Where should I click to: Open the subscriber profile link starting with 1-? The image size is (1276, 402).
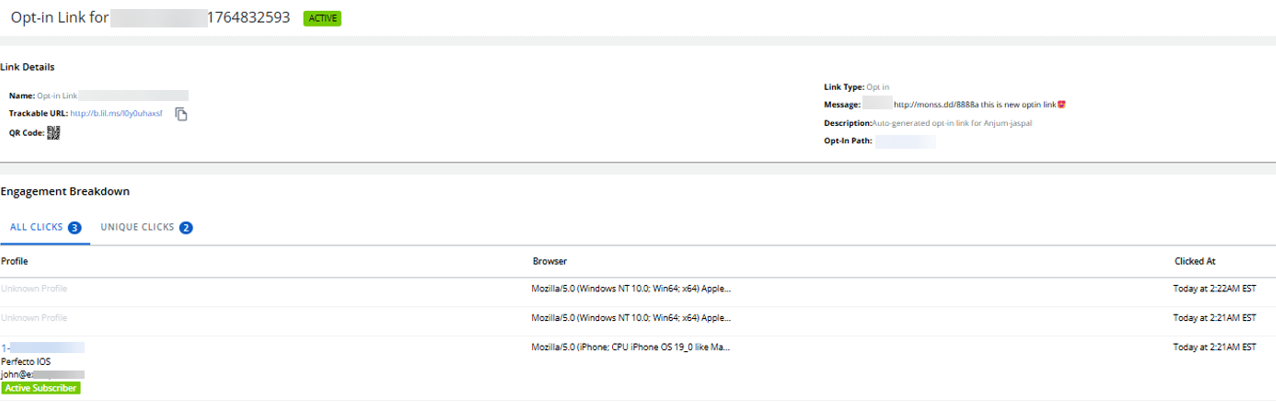pyautogui.click(x=42, y=347)
